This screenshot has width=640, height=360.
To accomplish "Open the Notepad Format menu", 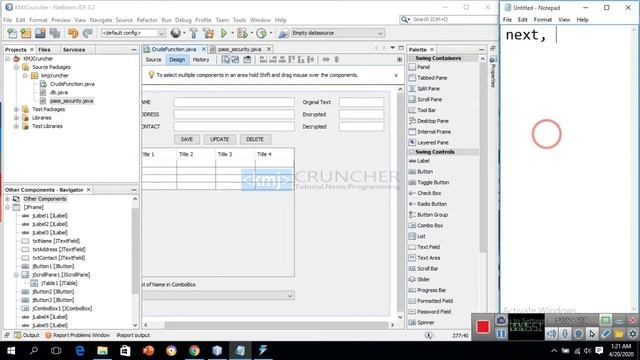I will point(542,20).
